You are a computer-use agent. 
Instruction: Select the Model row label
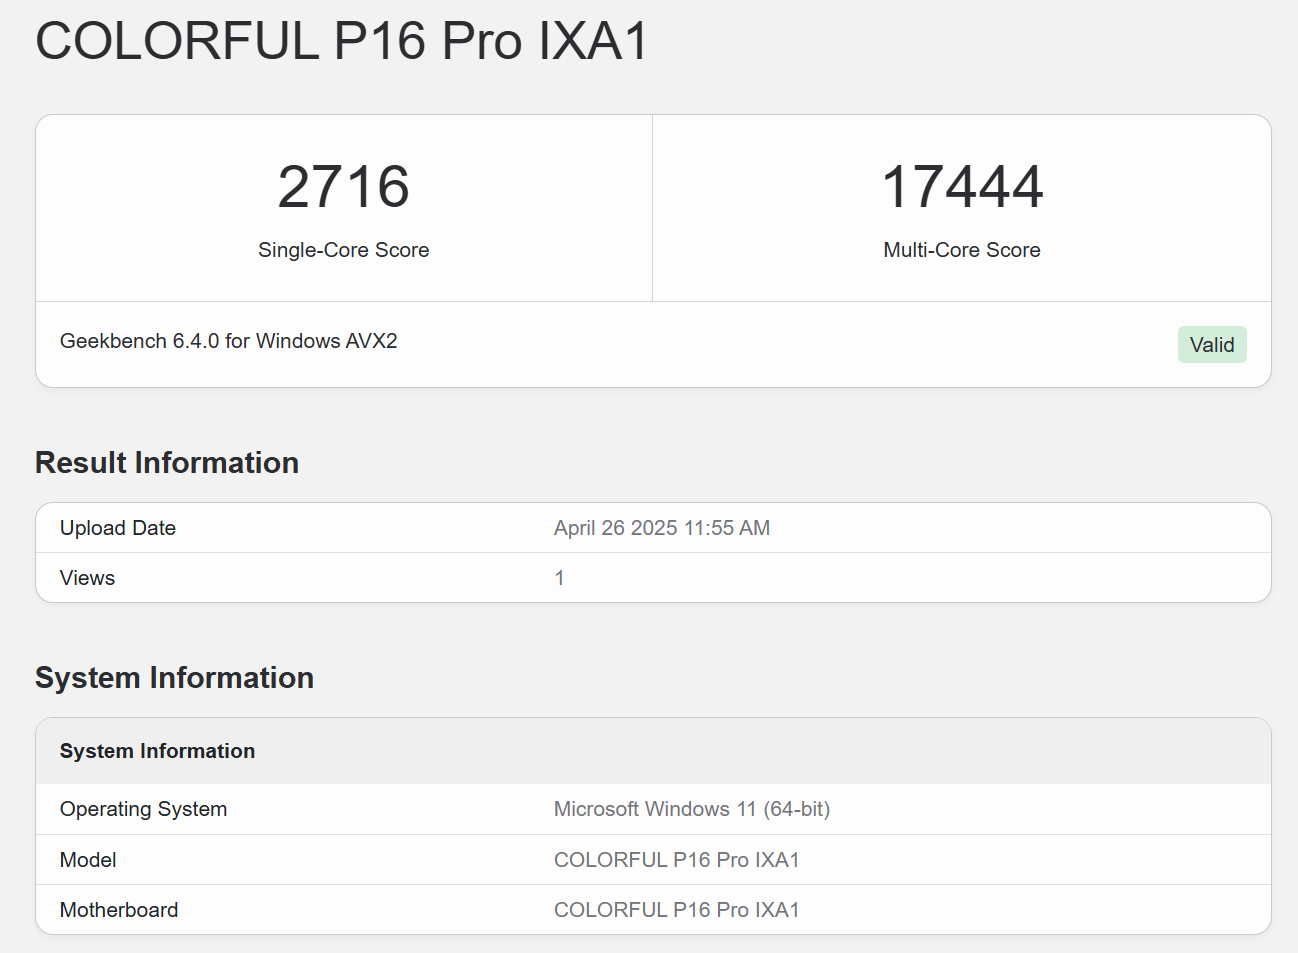[x=88, y=860]
